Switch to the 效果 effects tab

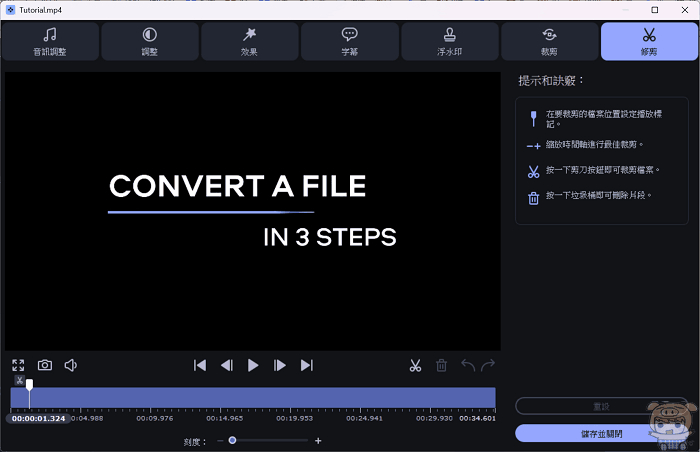tap(250, 41)
